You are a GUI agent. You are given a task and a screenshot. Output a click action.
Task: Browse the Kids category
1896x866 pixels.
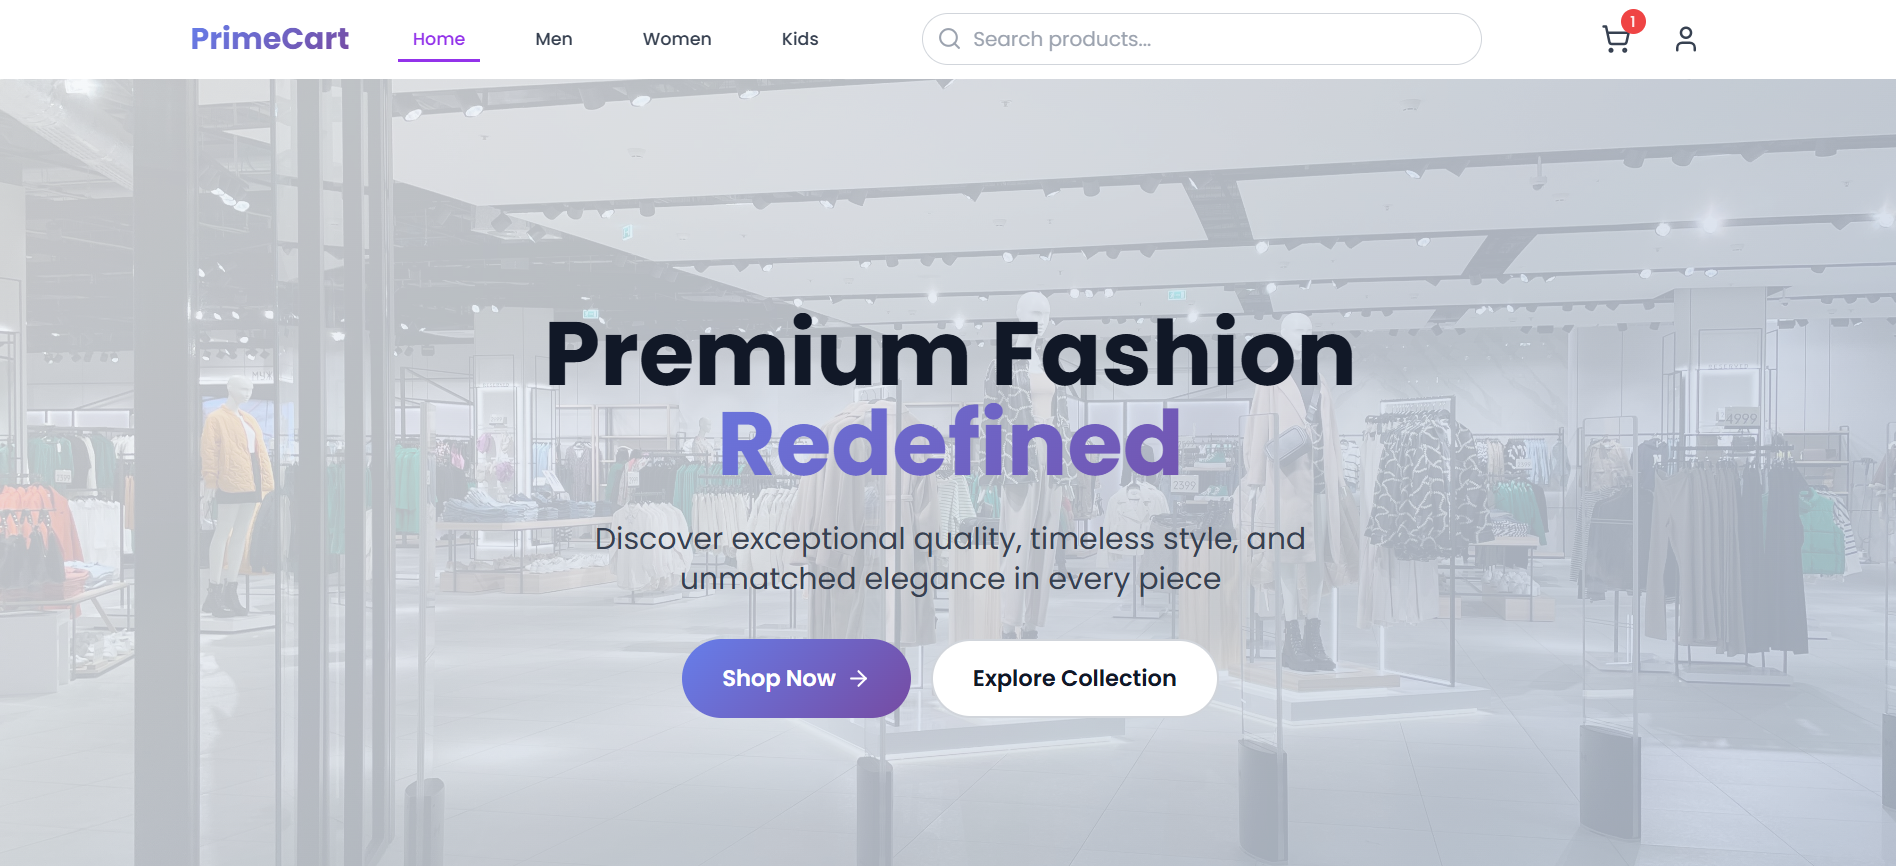[x=800, y=39]
